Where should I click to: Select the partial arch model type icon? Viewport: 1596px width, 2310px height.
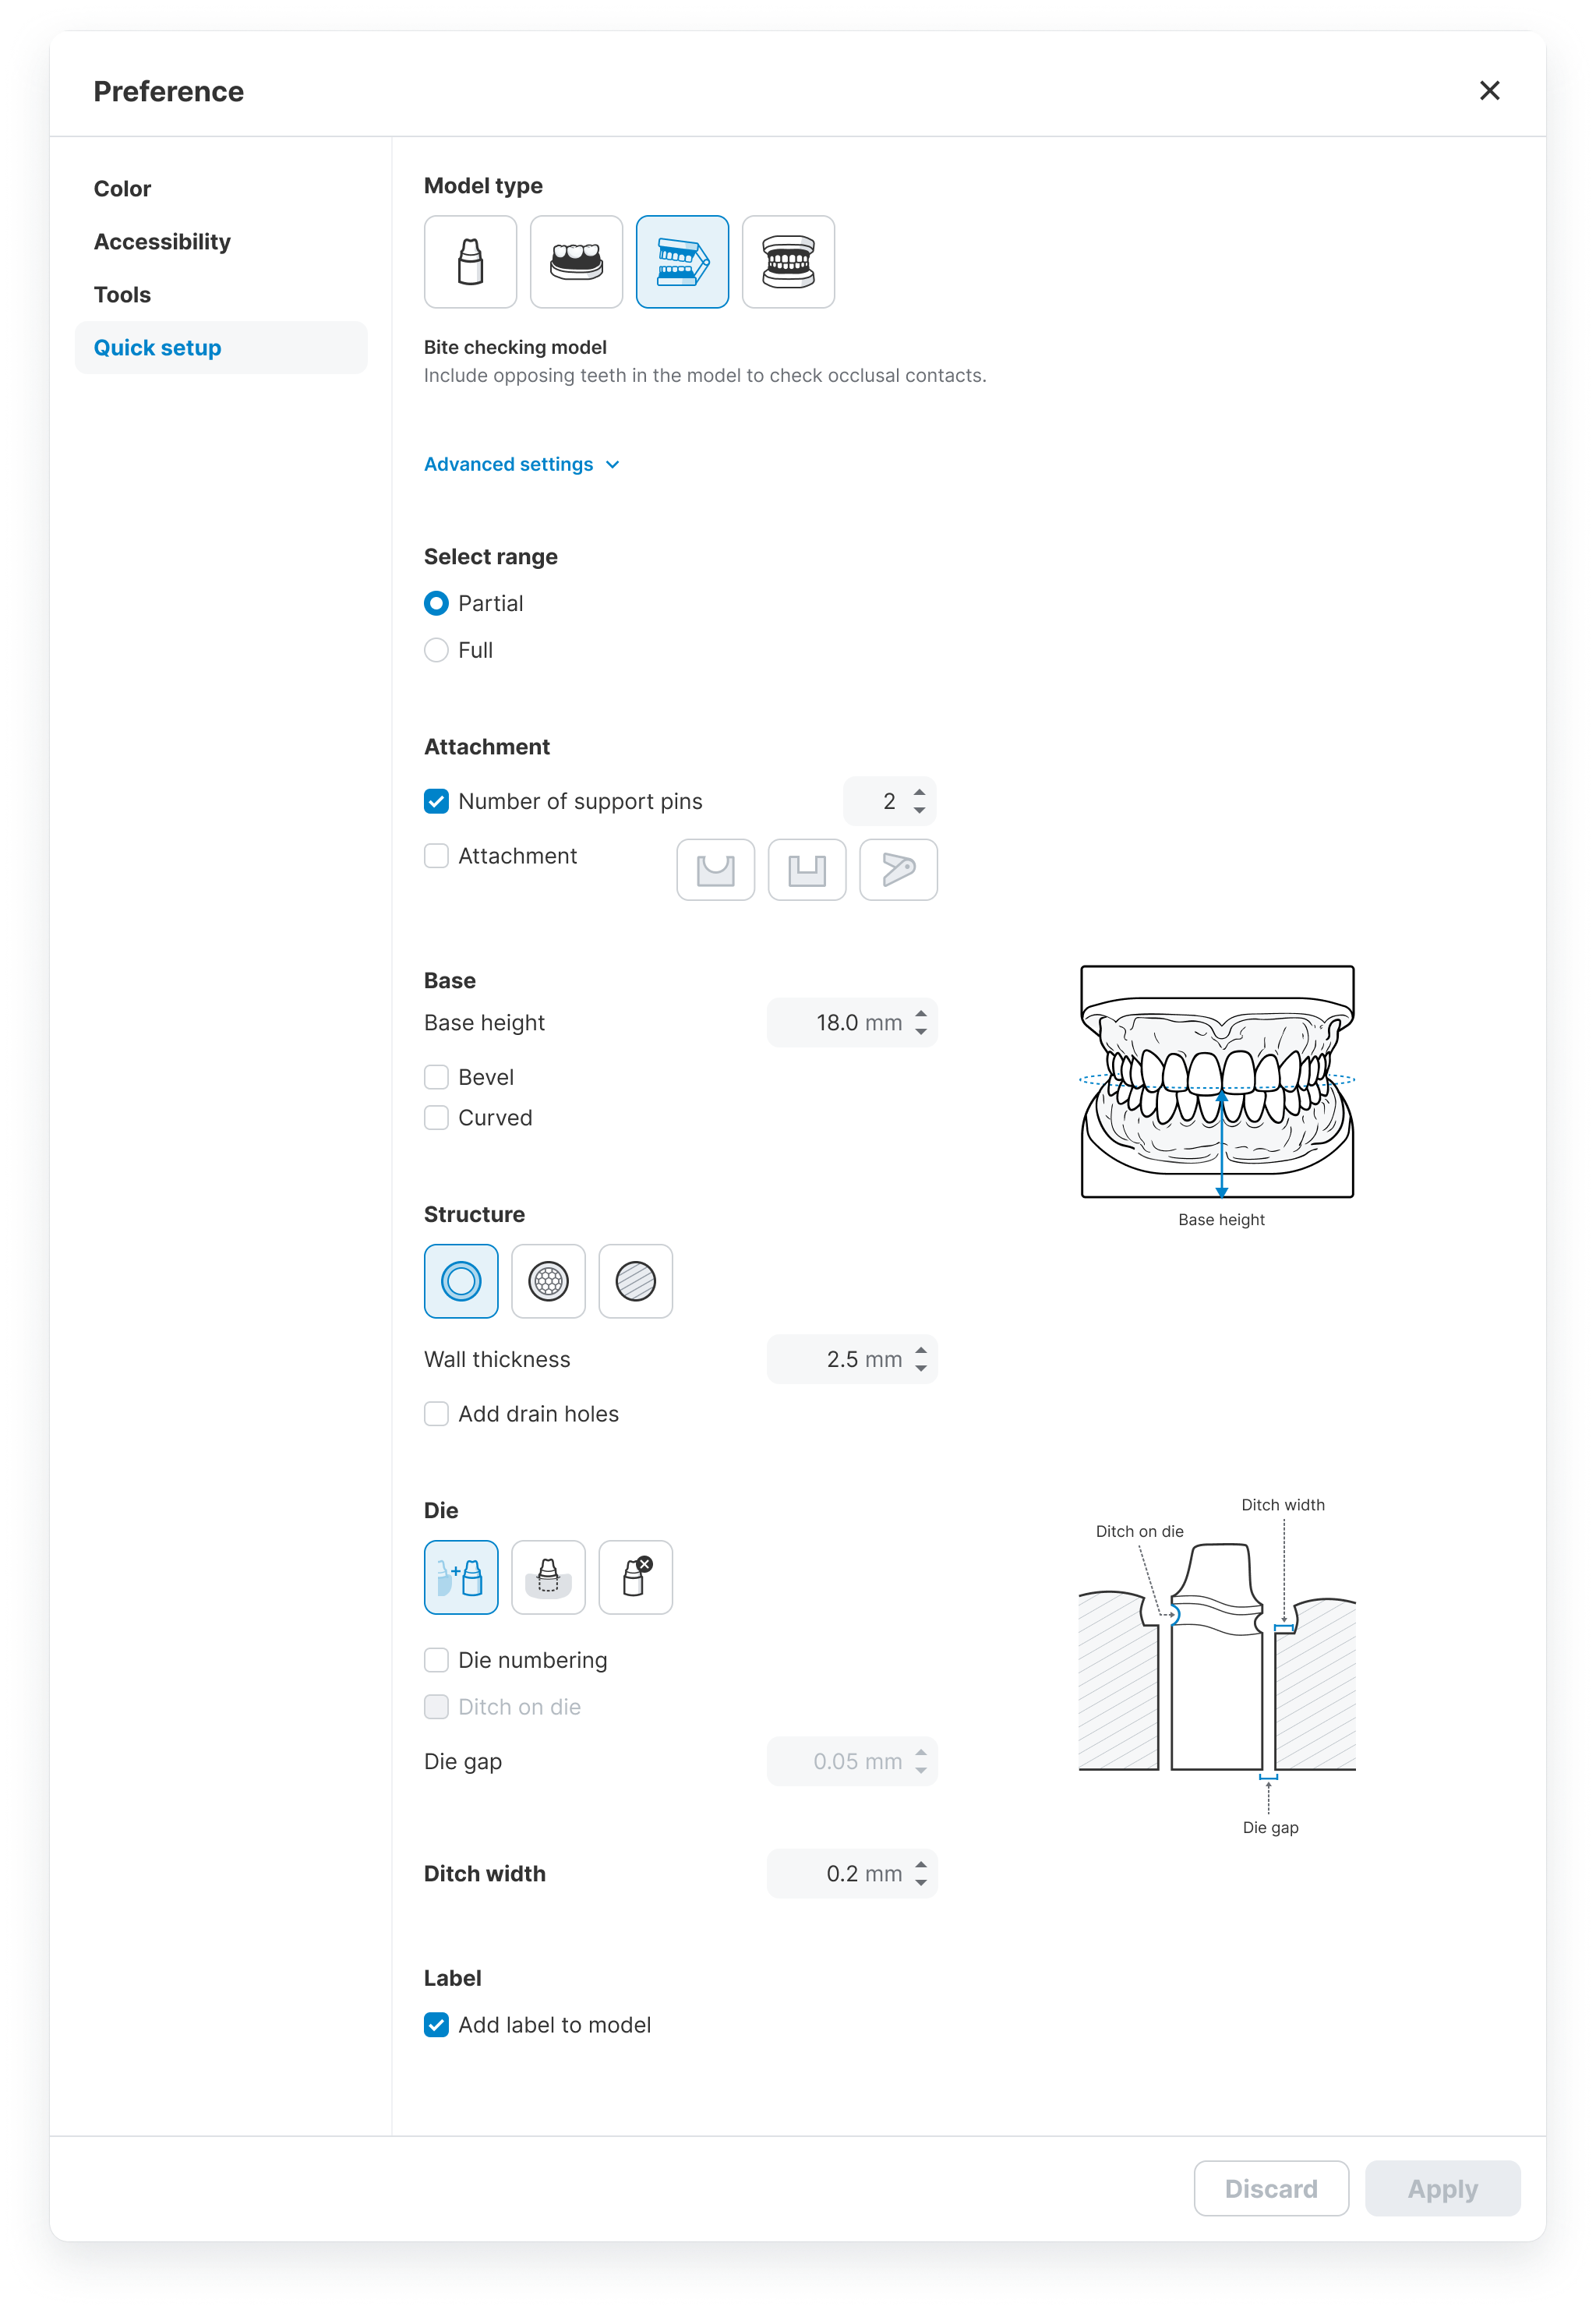[576, 262]
